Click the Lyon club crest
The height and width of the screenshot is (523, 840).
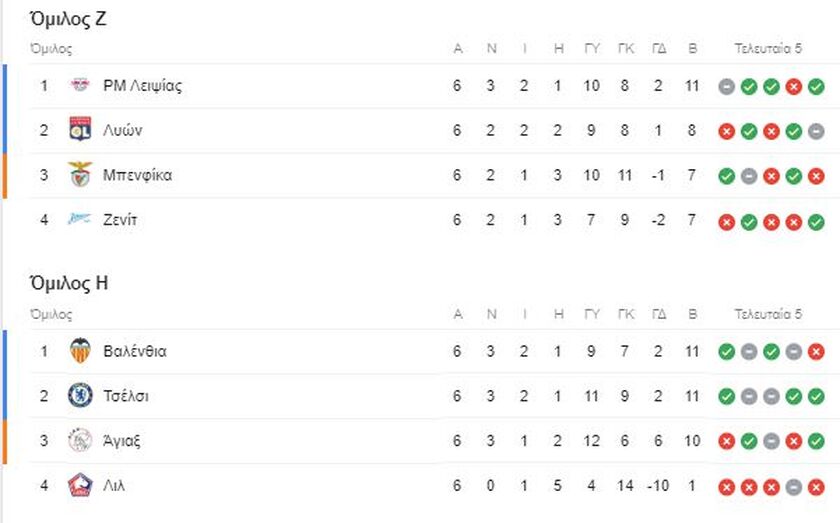click(80, 130)
